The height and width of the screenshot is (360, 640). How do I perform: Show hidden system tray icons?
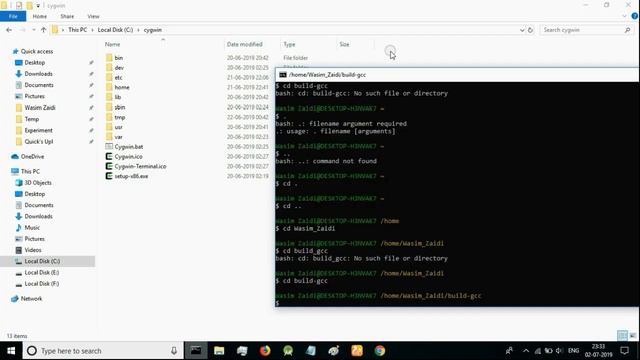tap(526, 351)
